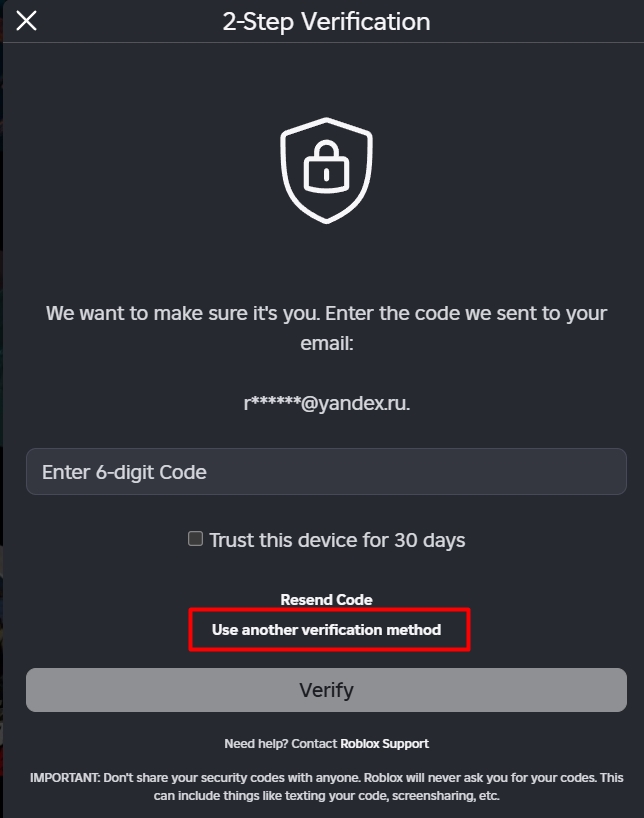
Task: Close the 2-Step Verification dialog
Action: [27, 21]
